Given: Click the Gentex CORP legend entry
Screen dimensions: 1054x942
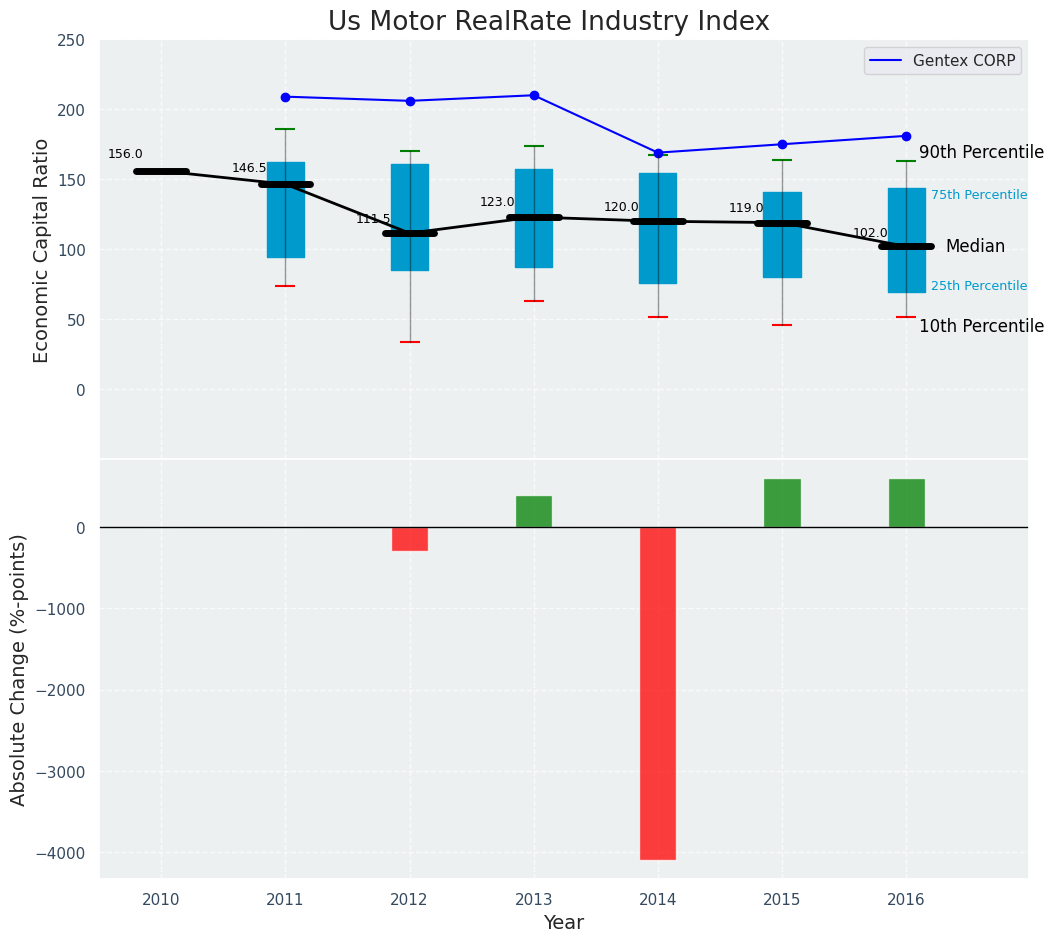Looking at the screenshot, I should coord(943,61).
